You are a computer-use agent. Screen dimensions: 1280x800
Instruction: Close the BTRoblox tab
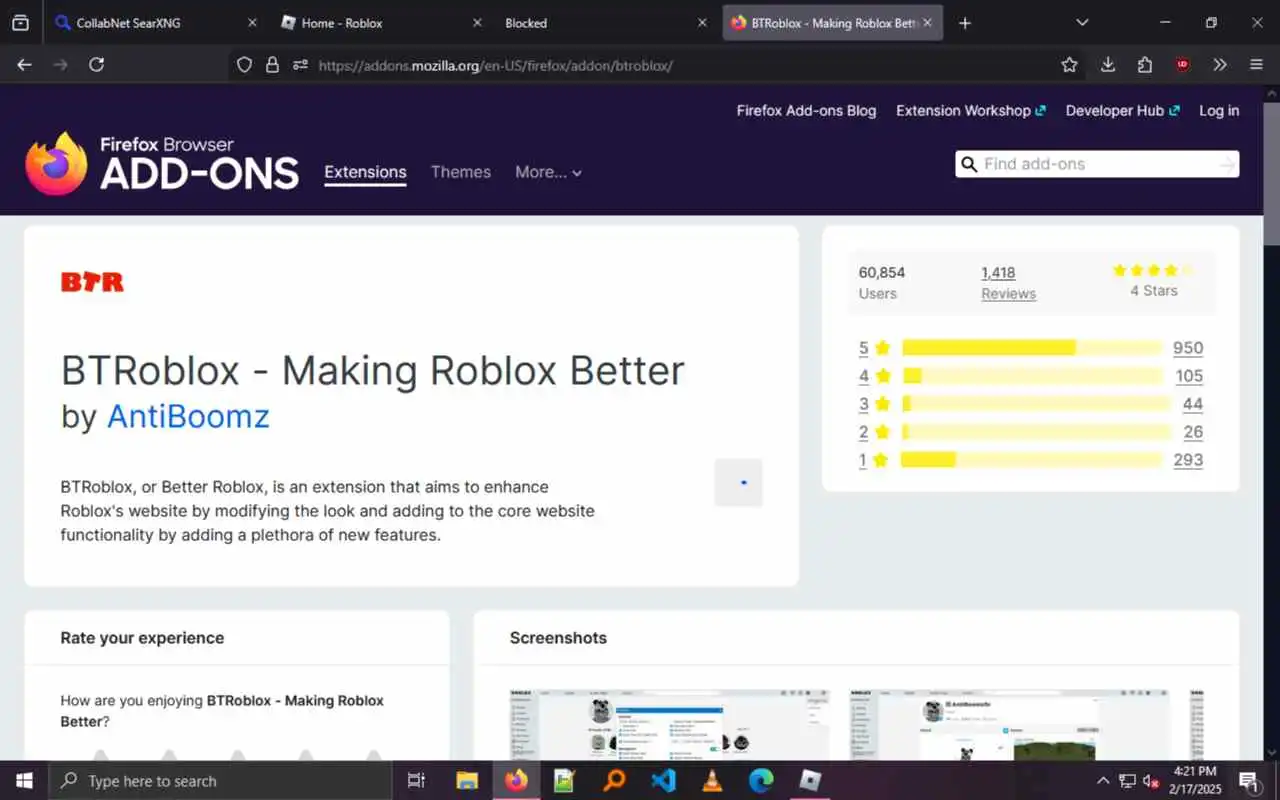tap(928, 23)
